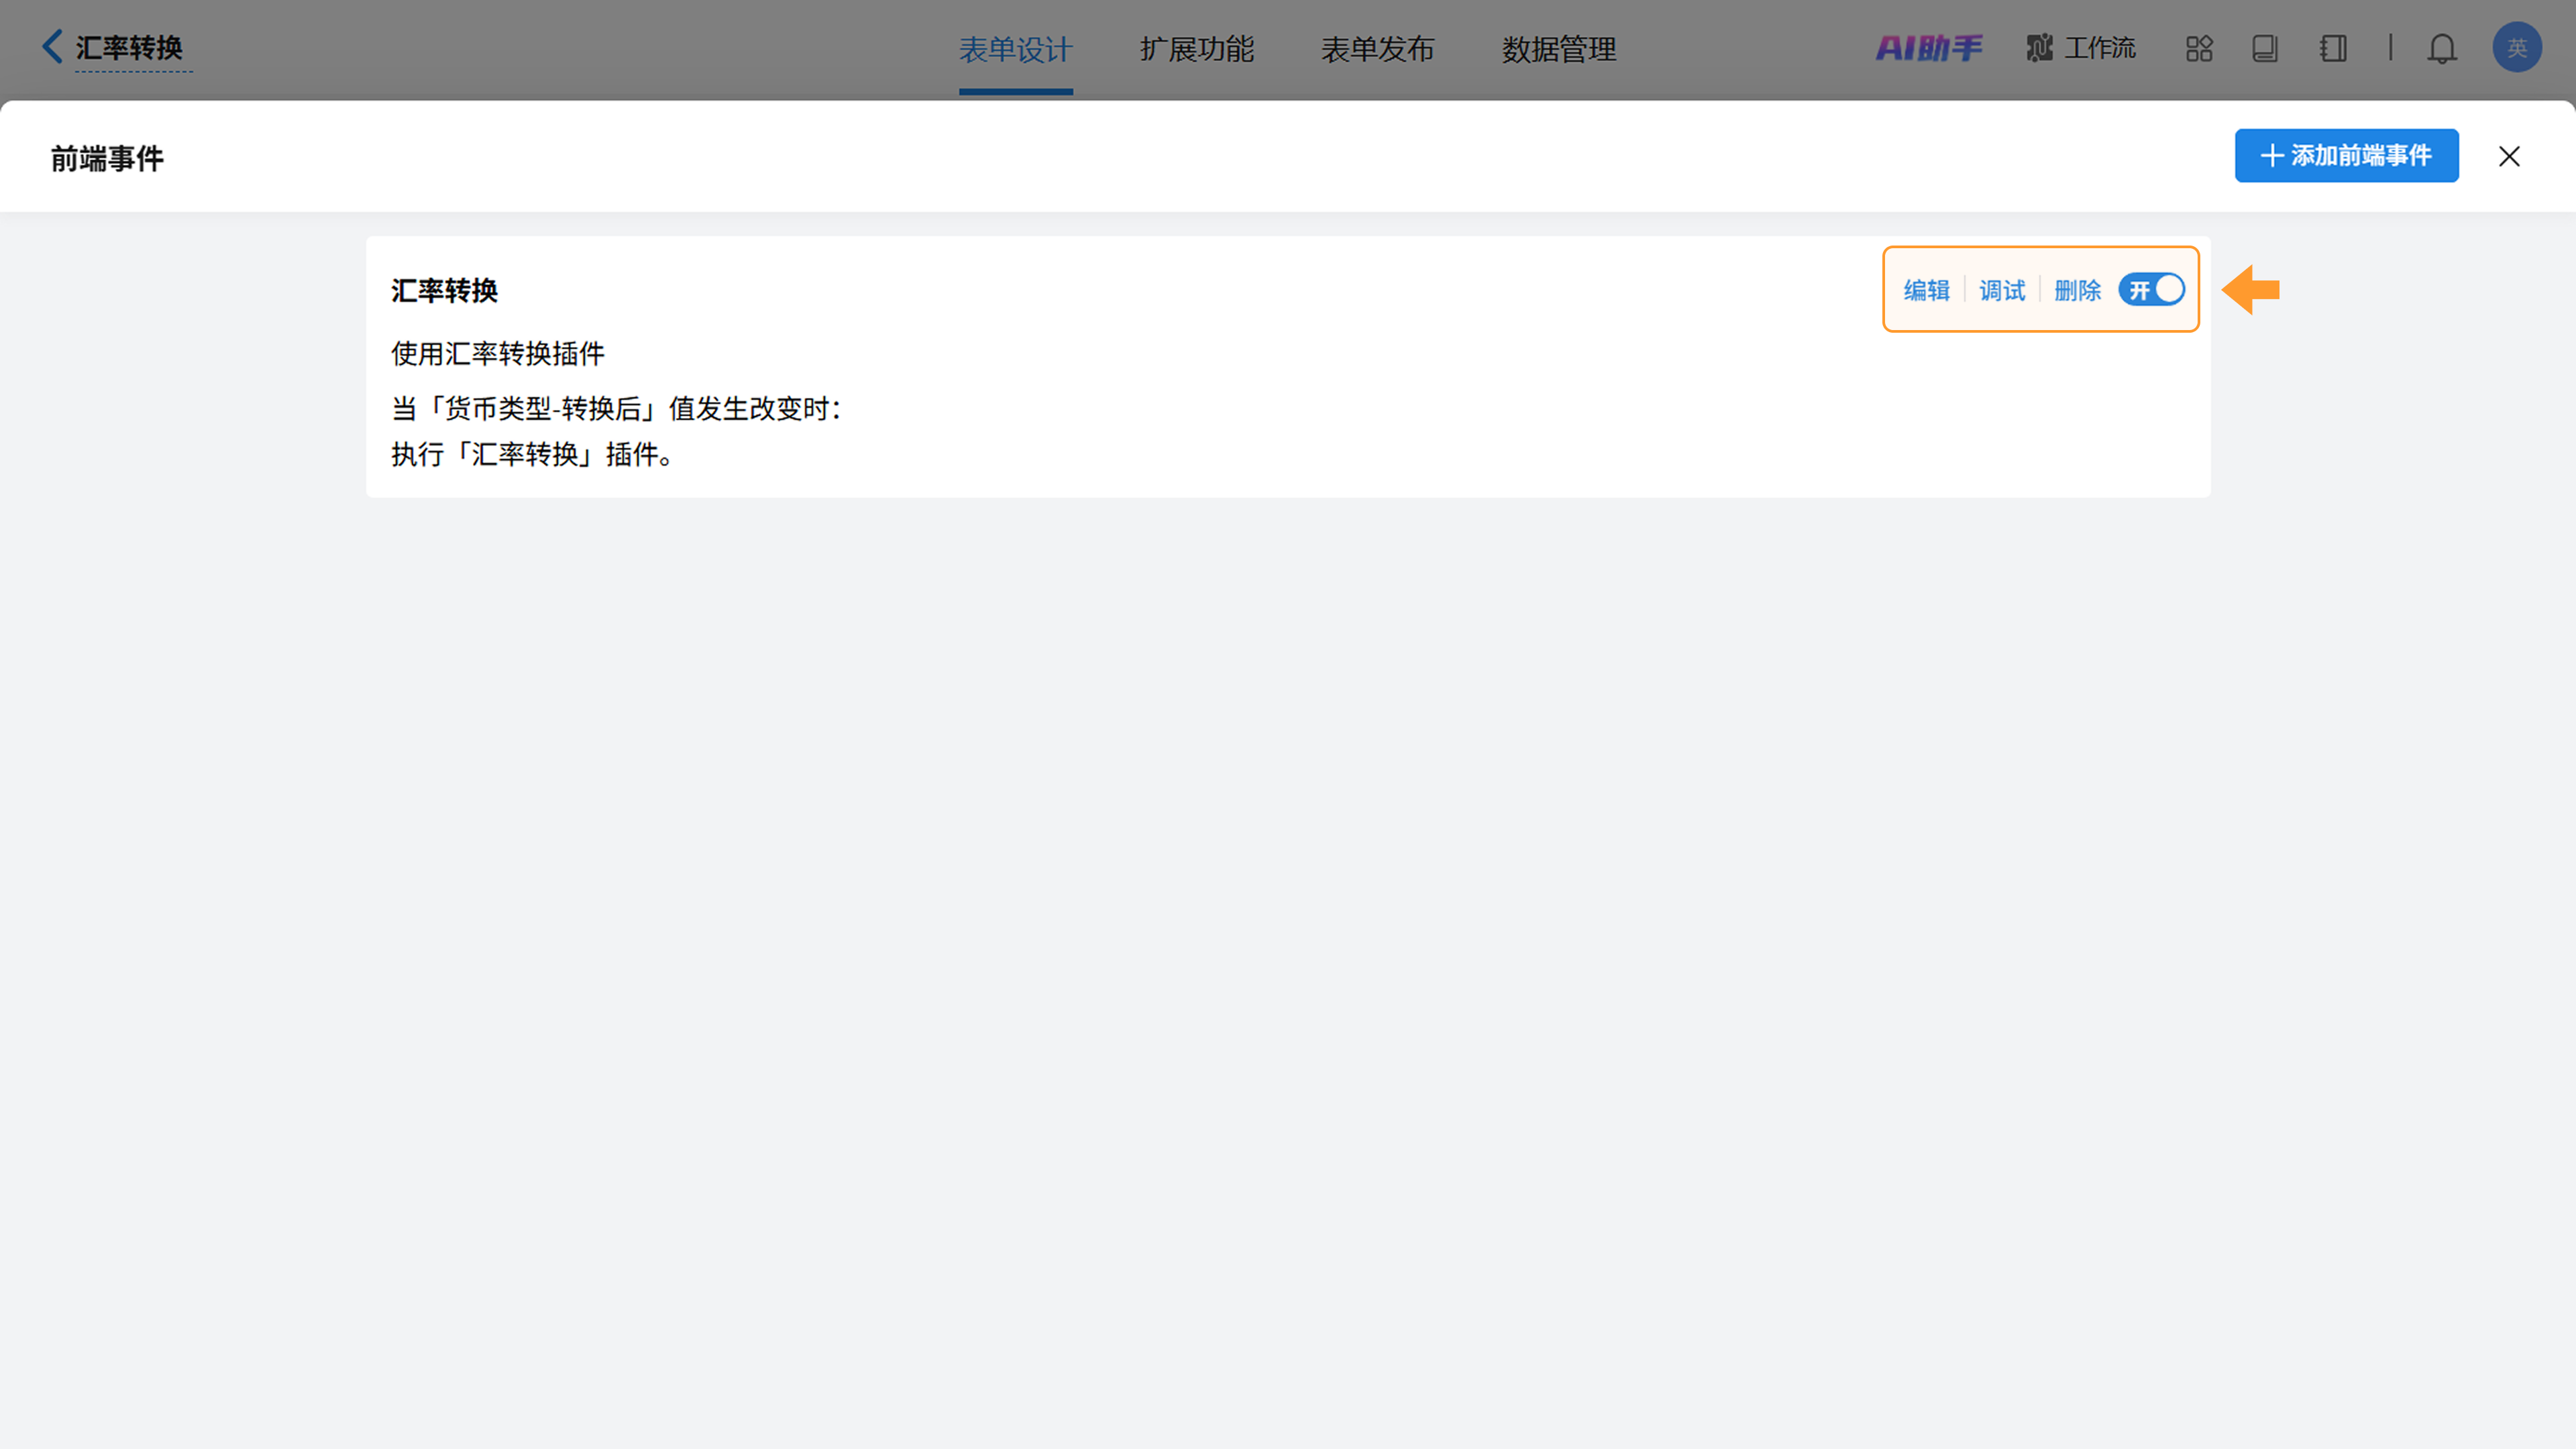Open the 数据管理 tab
Viewport: 2576px width, 1449px height.
click(x=1558, y=49)
